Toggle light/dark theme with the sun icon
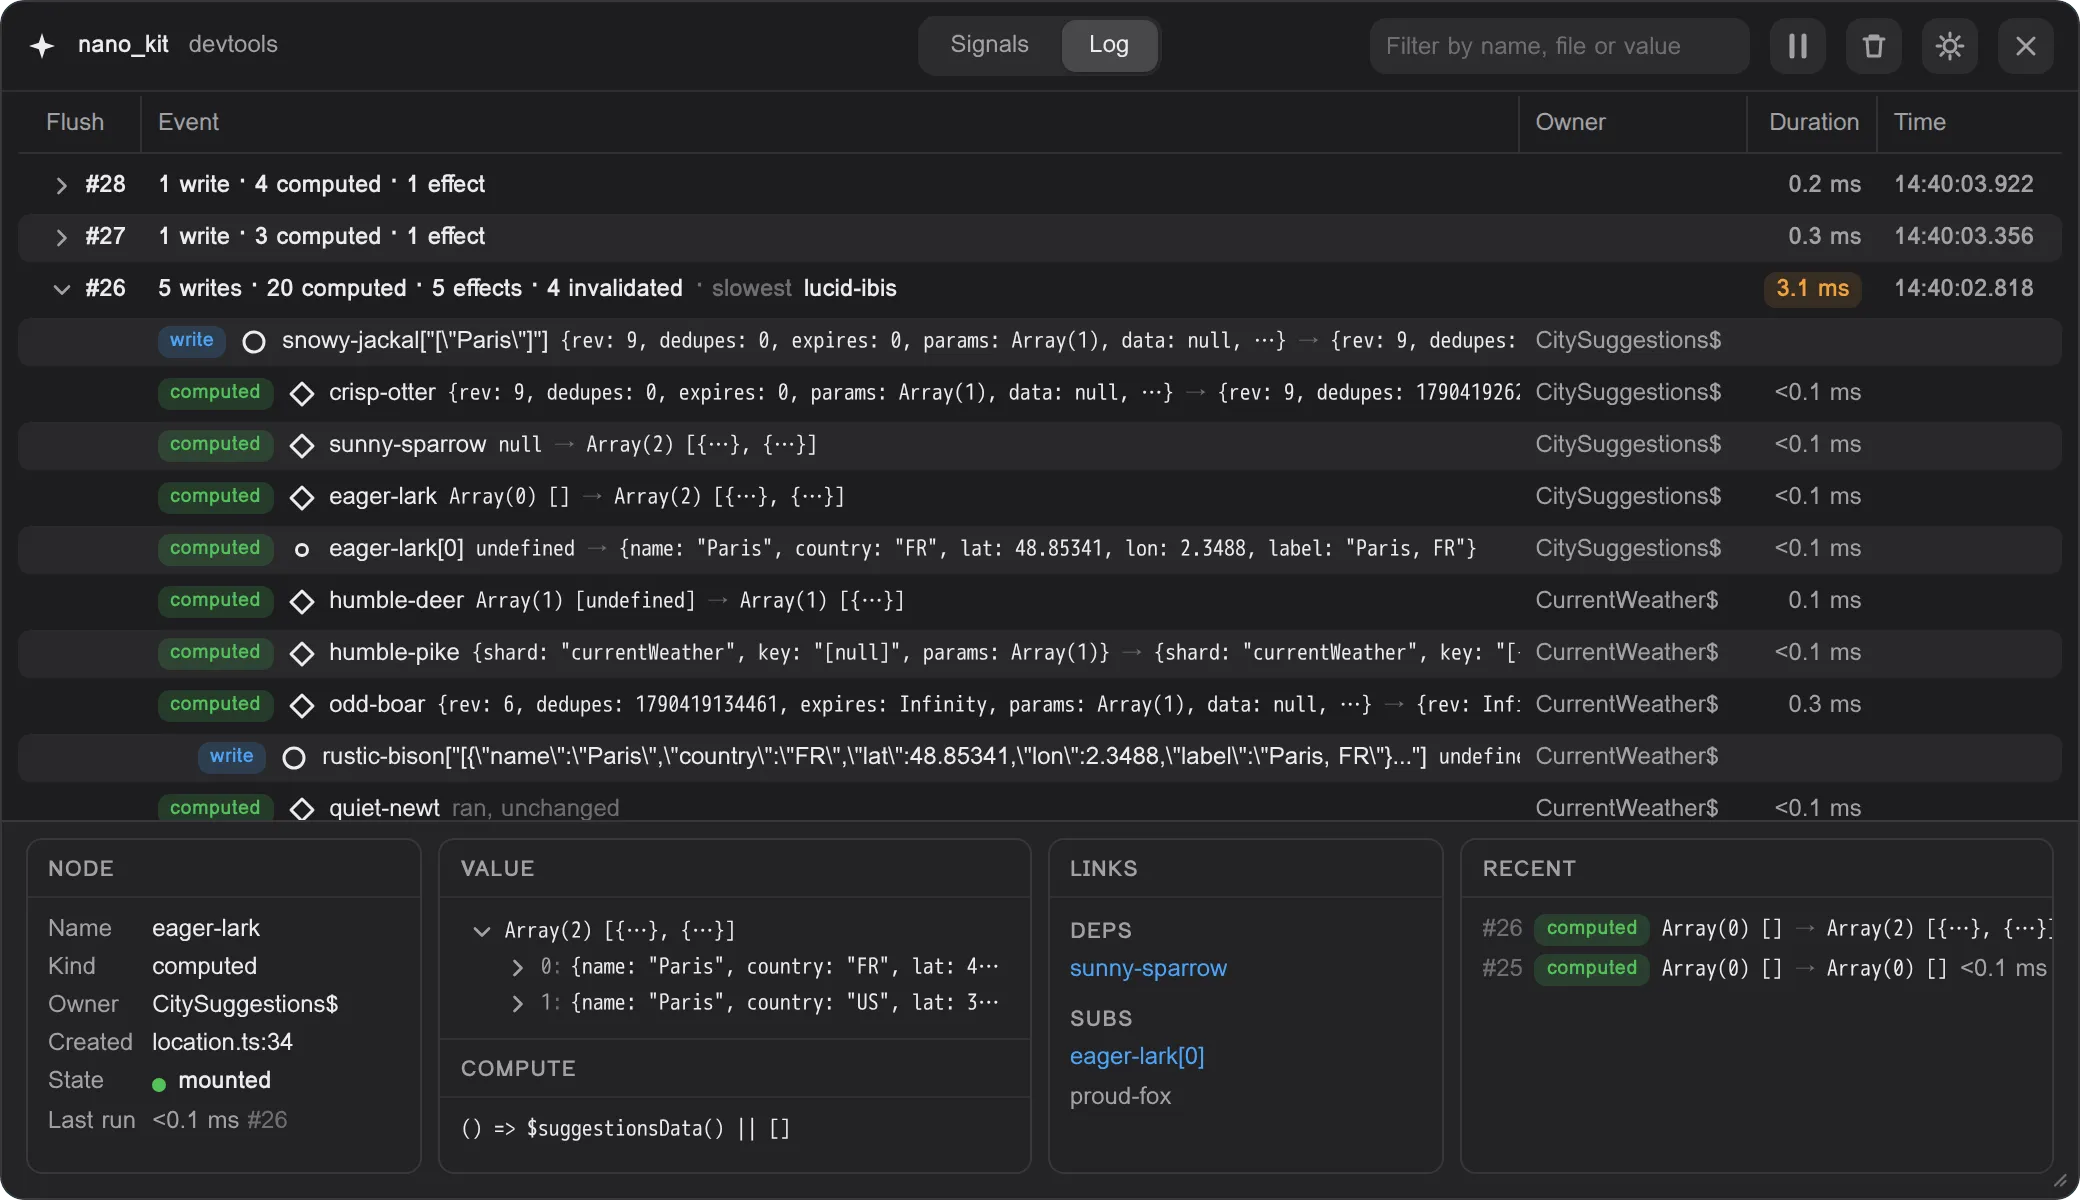The width and height of the screenshot is (2080, 1200). coord(1949,46)
